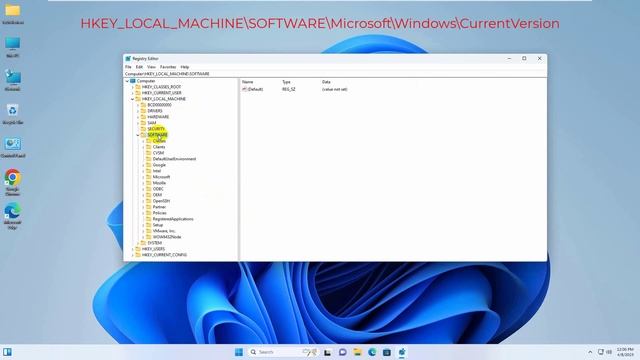Screen dimensions: 640x360
Task: Click the Computer icon in the tree
Action: 133,81
